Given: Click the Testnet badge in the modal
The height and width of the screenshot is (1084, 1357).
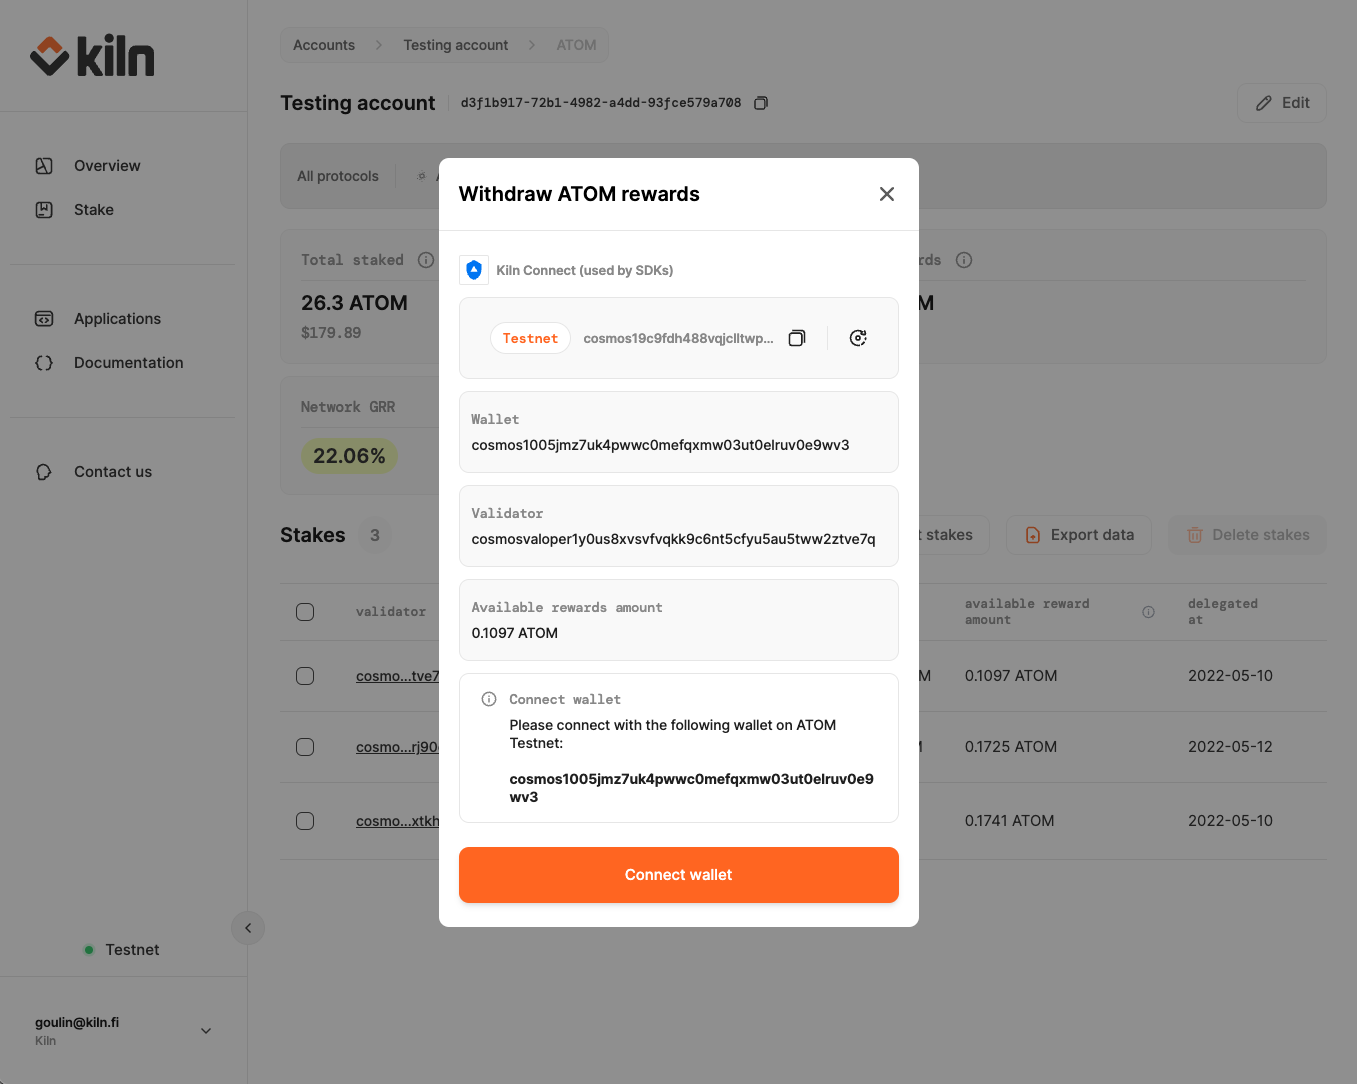Looking at the screenshot, I should [530, 338].
